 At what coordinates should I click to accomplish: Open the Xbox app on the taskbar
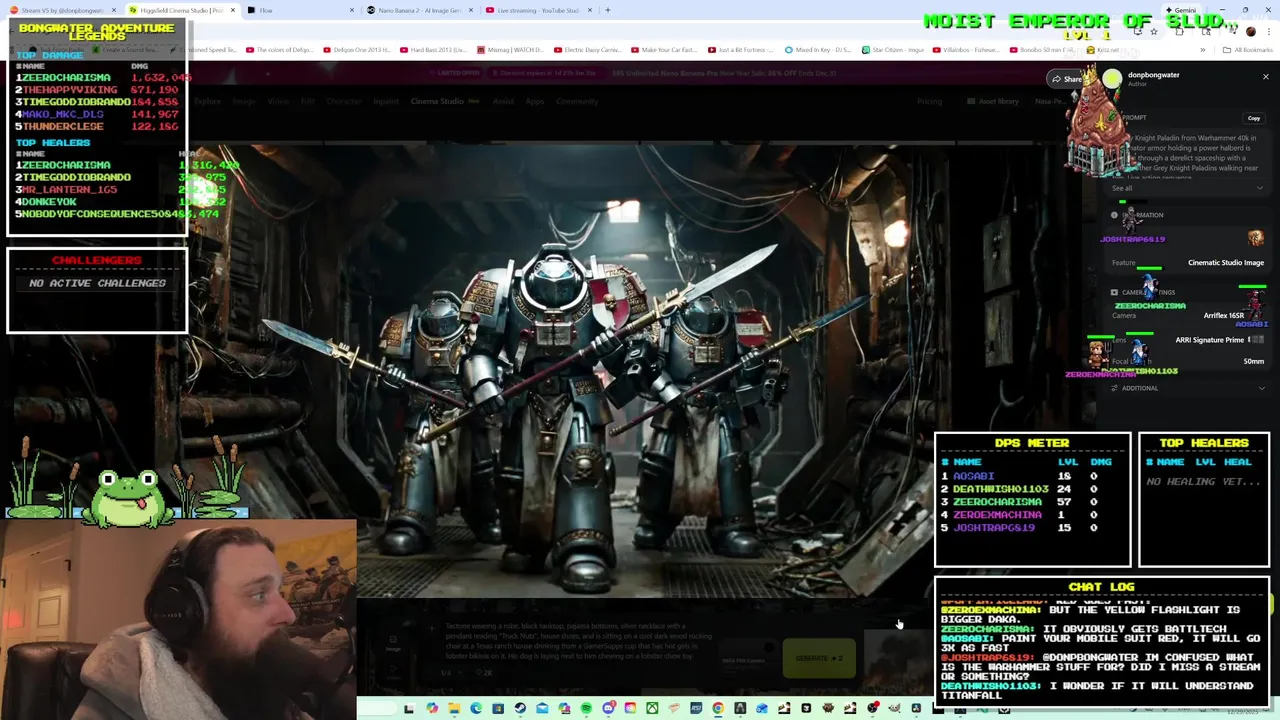click(x=652, y=708)
